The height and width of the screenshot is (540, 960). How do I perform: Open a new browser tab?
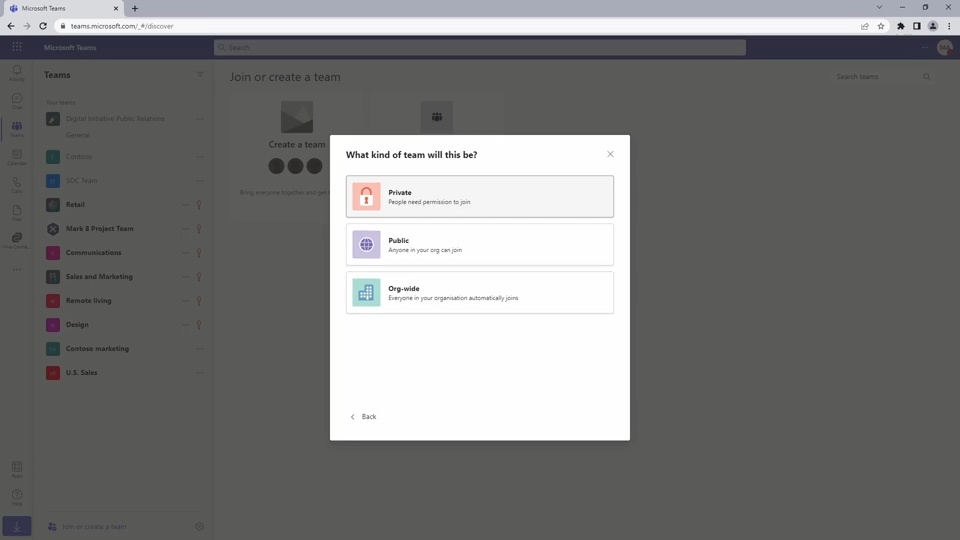pyautogui.click(x=135, y=9)
